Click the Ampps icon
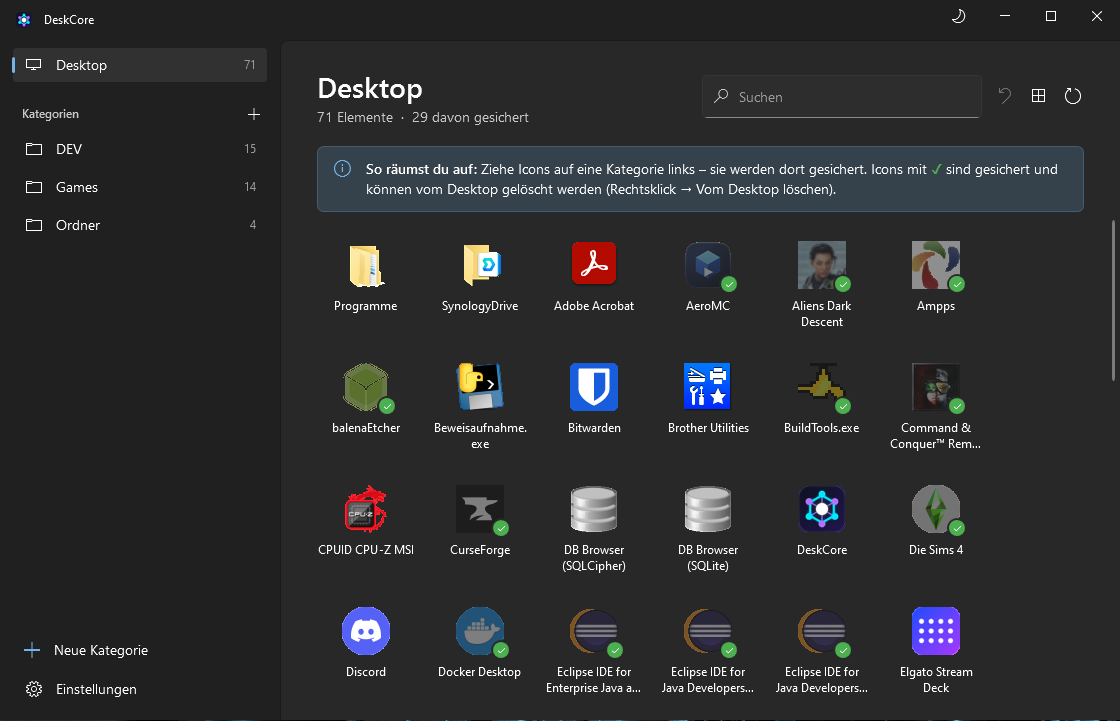The height and width of the screenshot is (721, 1120). (936, 266)
